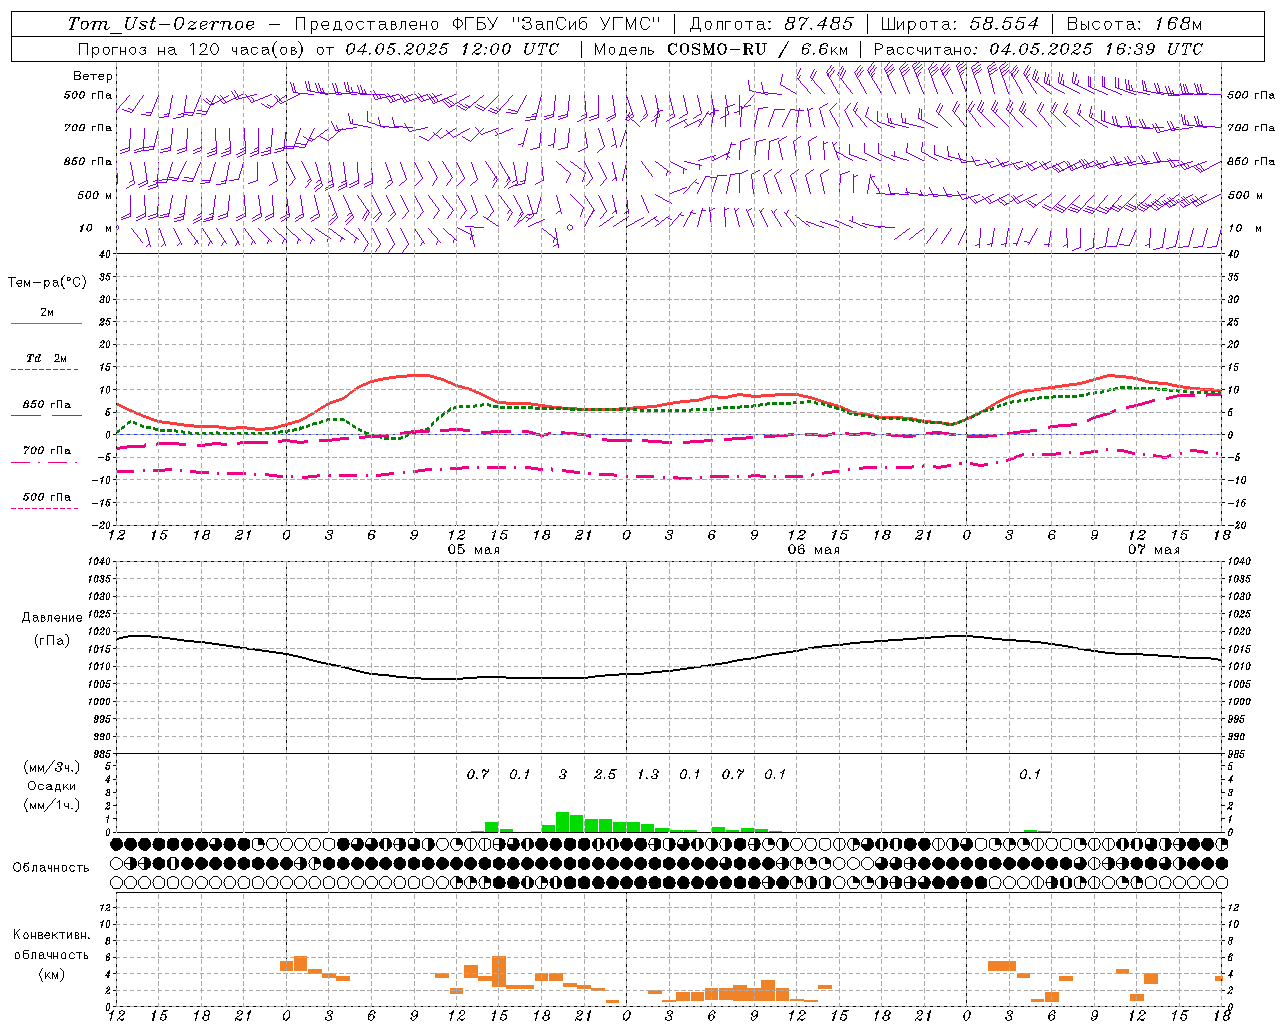Click the '06 мая' date label under temperature chart

click(x=813, y=550)
